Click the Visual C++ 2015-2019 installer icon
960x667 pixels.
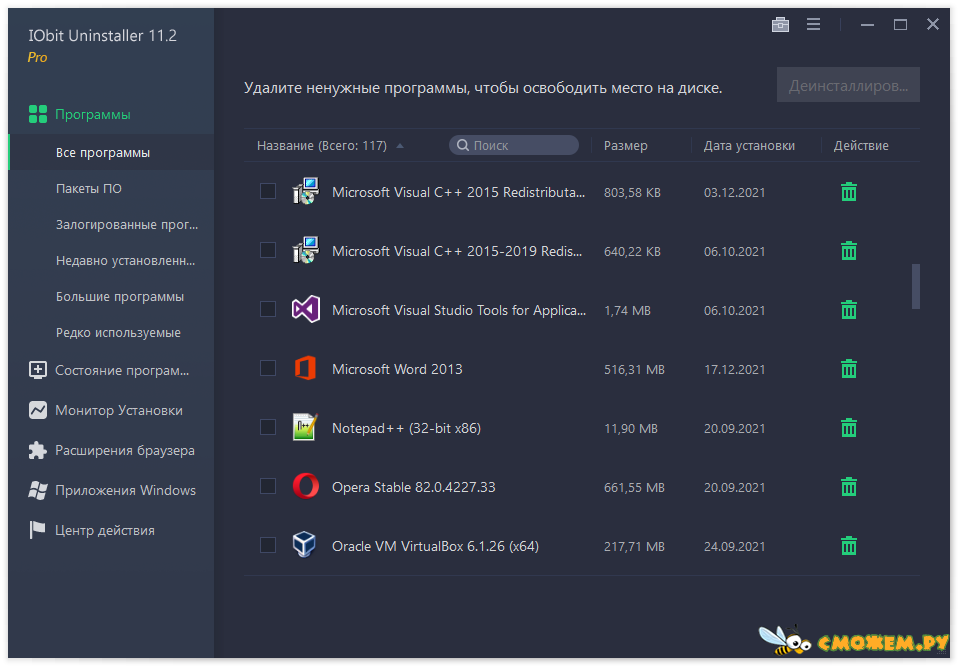pyautogui.click(x=305, y=250)
